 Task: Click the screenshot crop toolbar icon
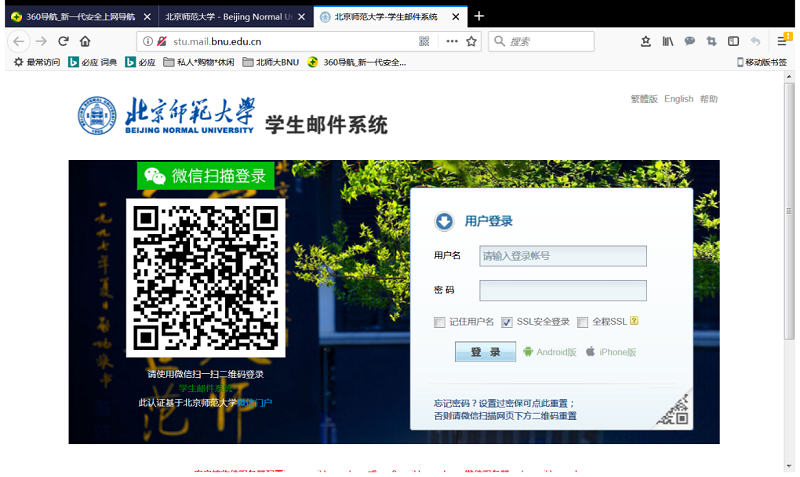point(712,41)
